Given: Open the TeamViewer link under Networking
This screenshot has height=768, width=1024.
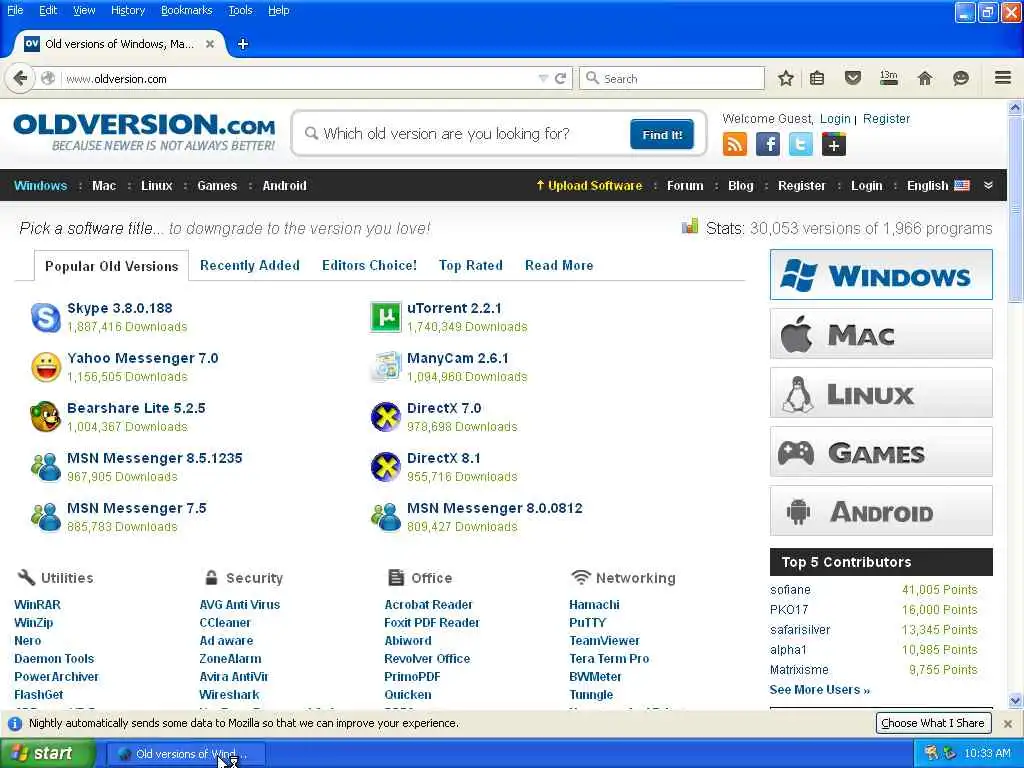Looking at the screenshot, I should point(604,641).
